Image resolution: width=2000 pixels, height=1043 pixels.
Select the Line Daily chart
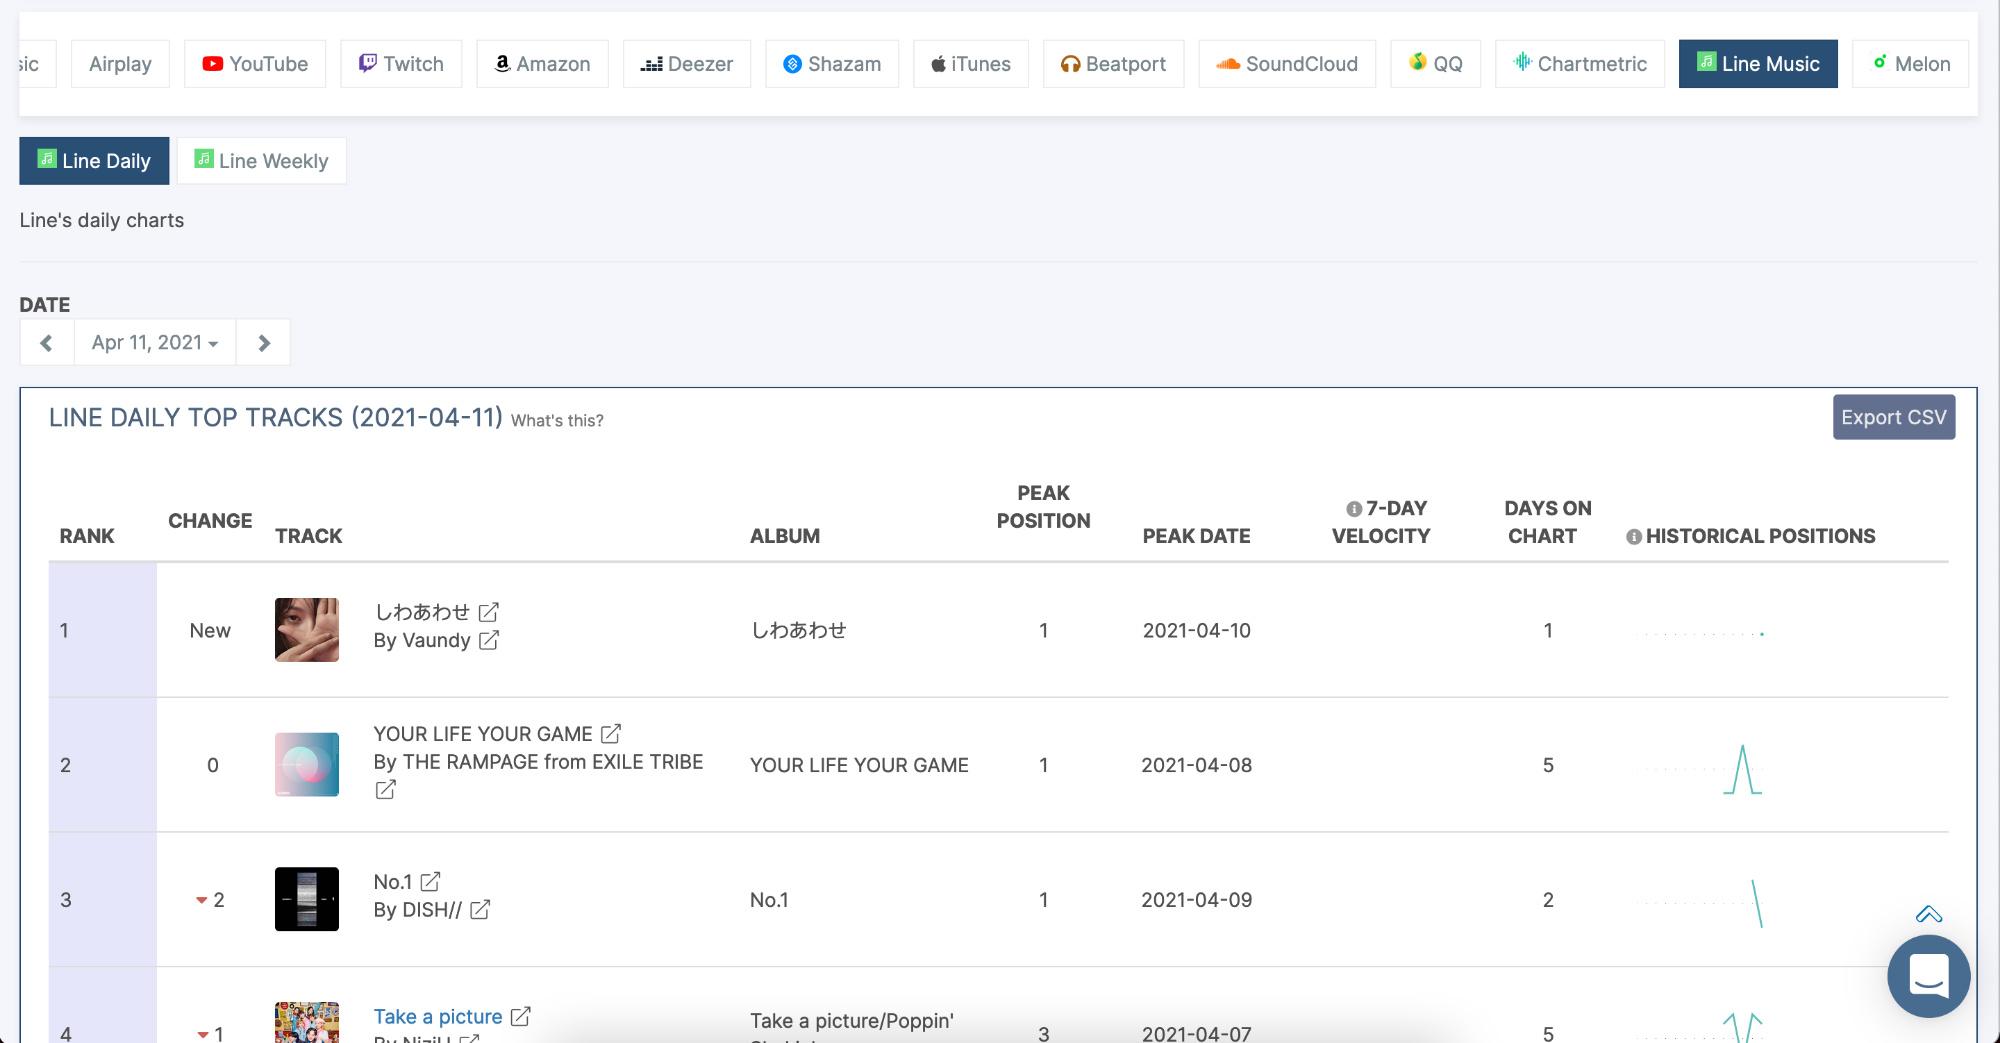94,161
